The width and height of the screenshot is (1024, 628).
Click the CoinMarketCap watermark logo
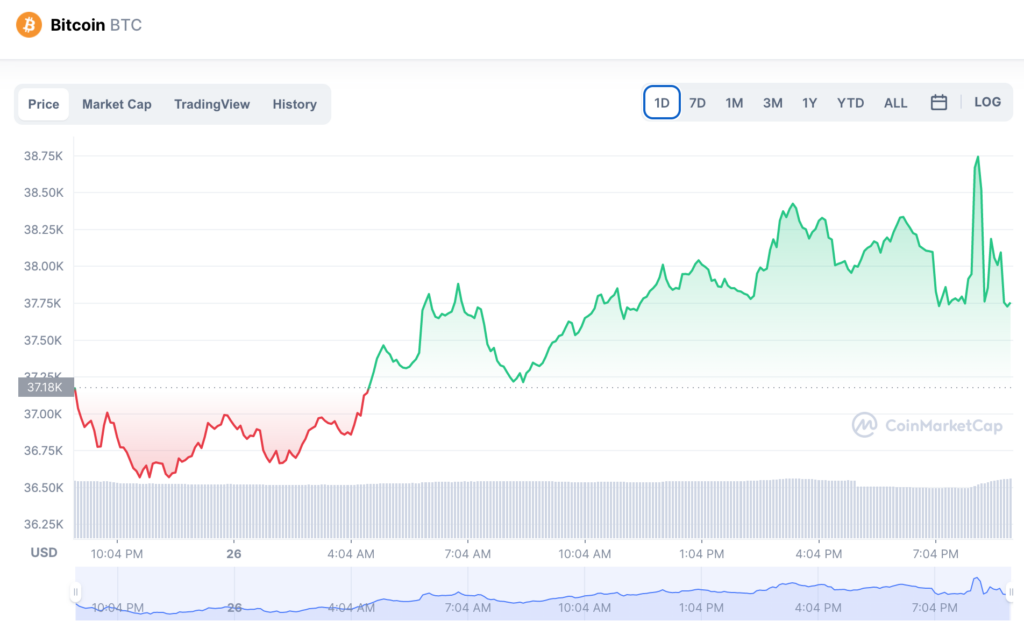(x=927, y=426)
